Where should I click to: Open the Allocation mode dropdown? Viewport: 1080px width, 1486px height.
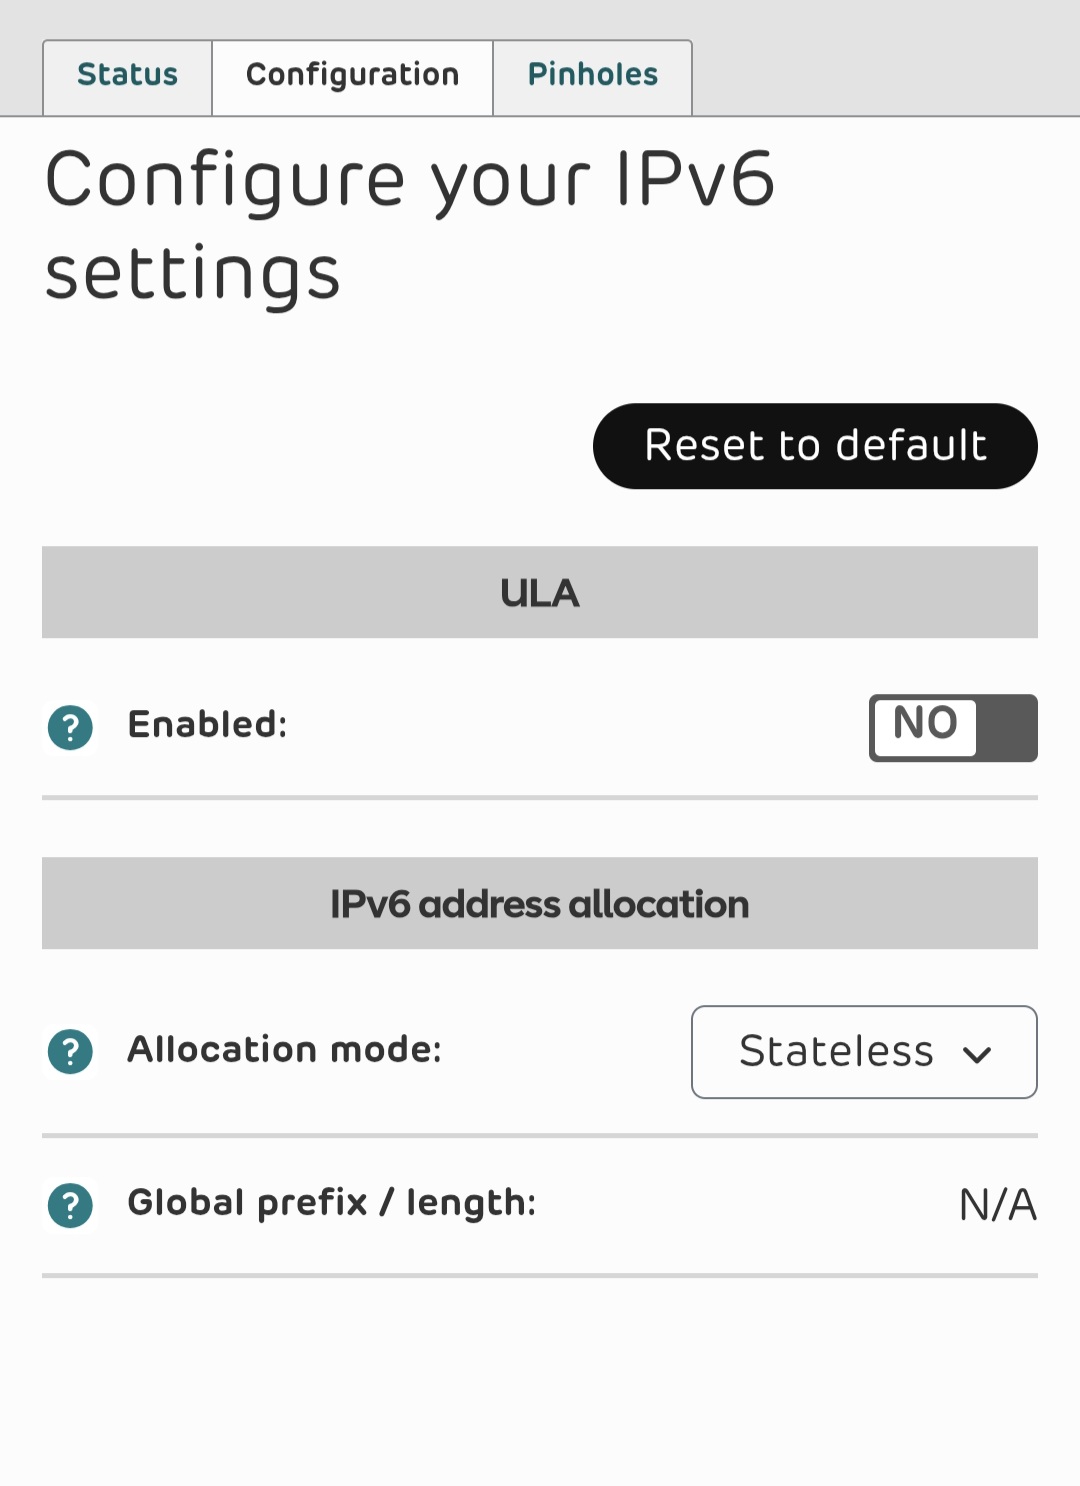click(864, 1052)
